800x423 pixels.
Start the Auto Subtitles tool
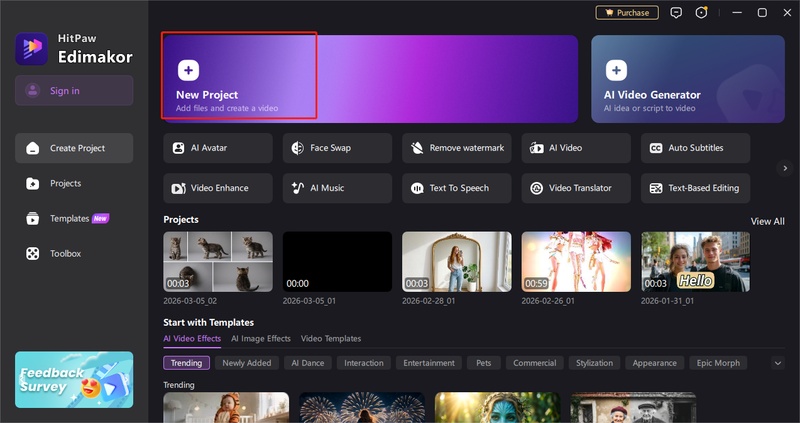696,148
